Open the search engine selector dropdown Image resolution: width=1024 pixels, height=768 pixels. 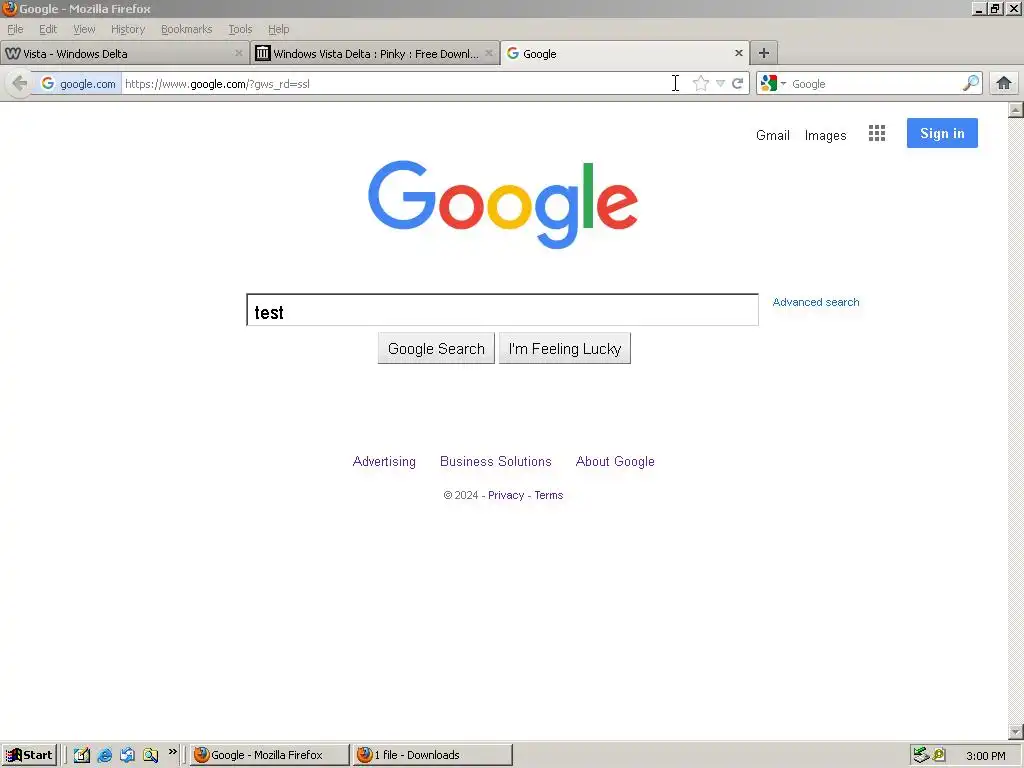pos(773,84)
